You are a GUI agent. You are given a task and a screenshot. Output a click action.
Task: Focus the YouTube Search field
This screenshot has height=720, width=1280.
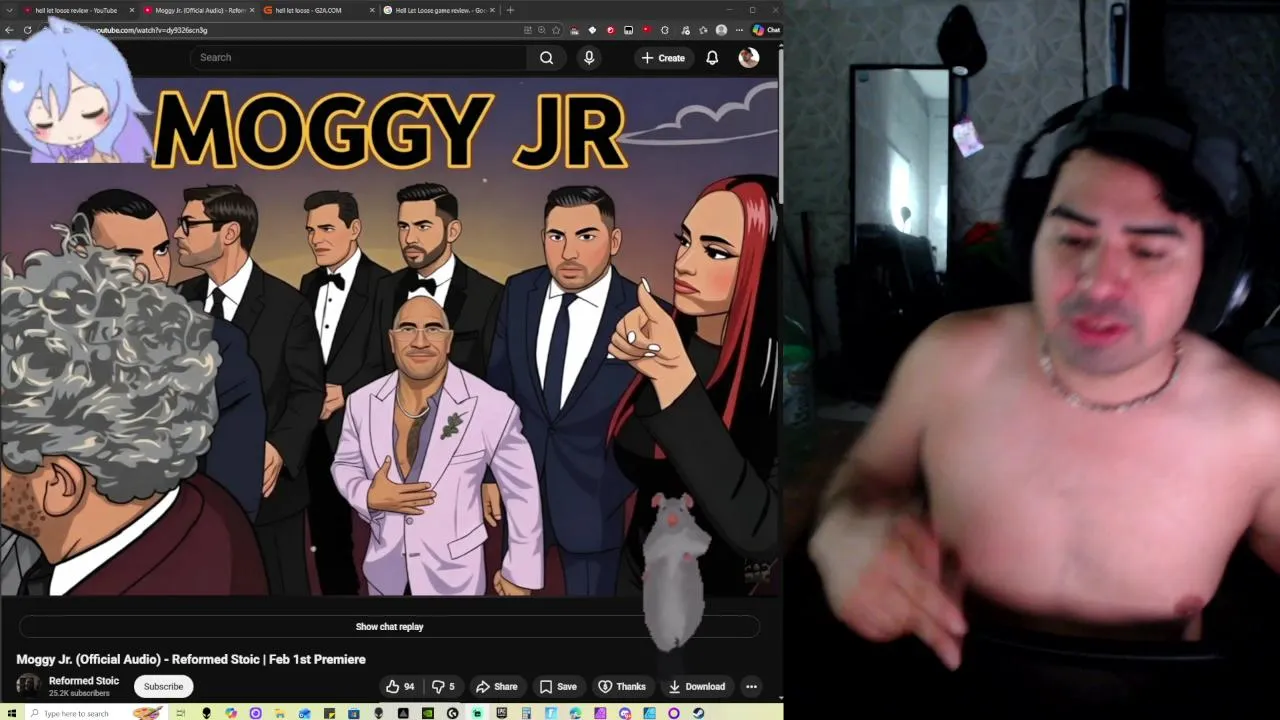pyautogui.click(x=360, y=57)
